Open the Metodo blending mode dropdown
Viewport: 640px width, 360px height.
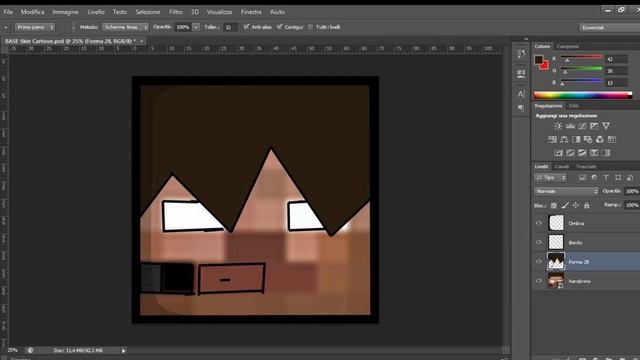pyautogui.click(x=125, y=27)
